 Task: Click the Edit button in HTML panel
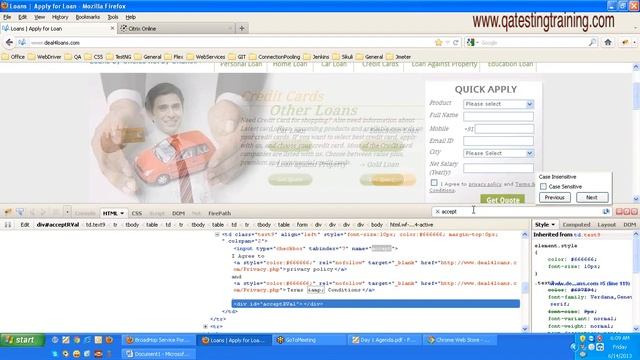point(25,224)
